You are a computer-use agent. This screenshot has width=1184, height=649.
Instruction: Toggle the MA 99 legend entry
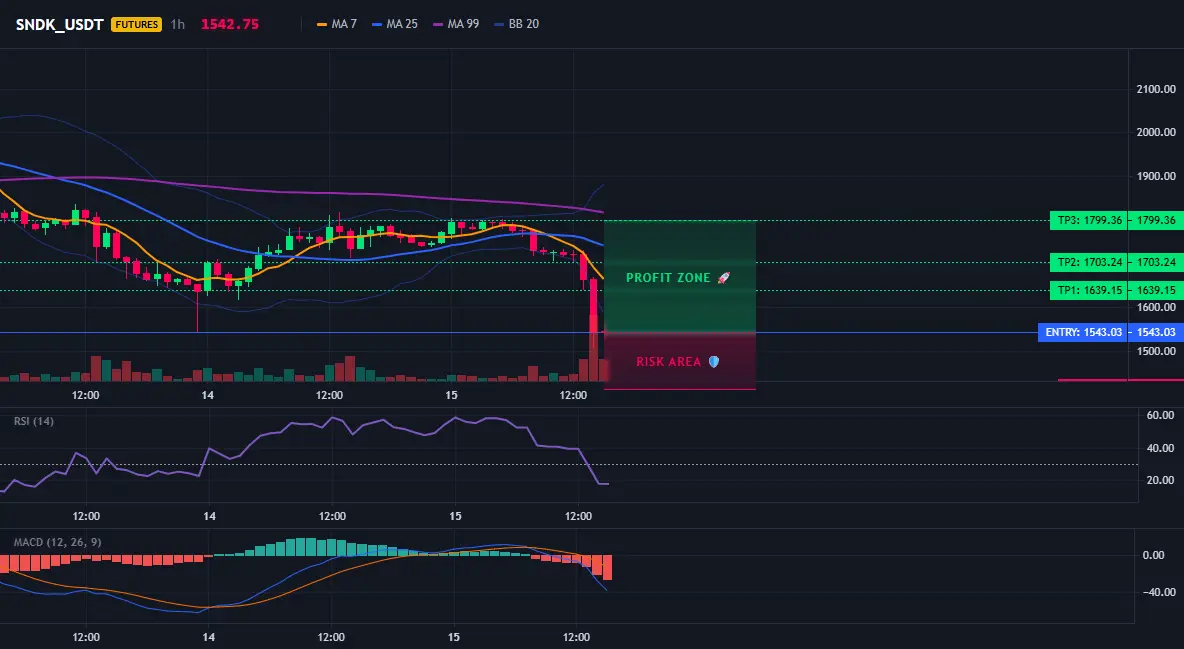(x=456, y=24)
